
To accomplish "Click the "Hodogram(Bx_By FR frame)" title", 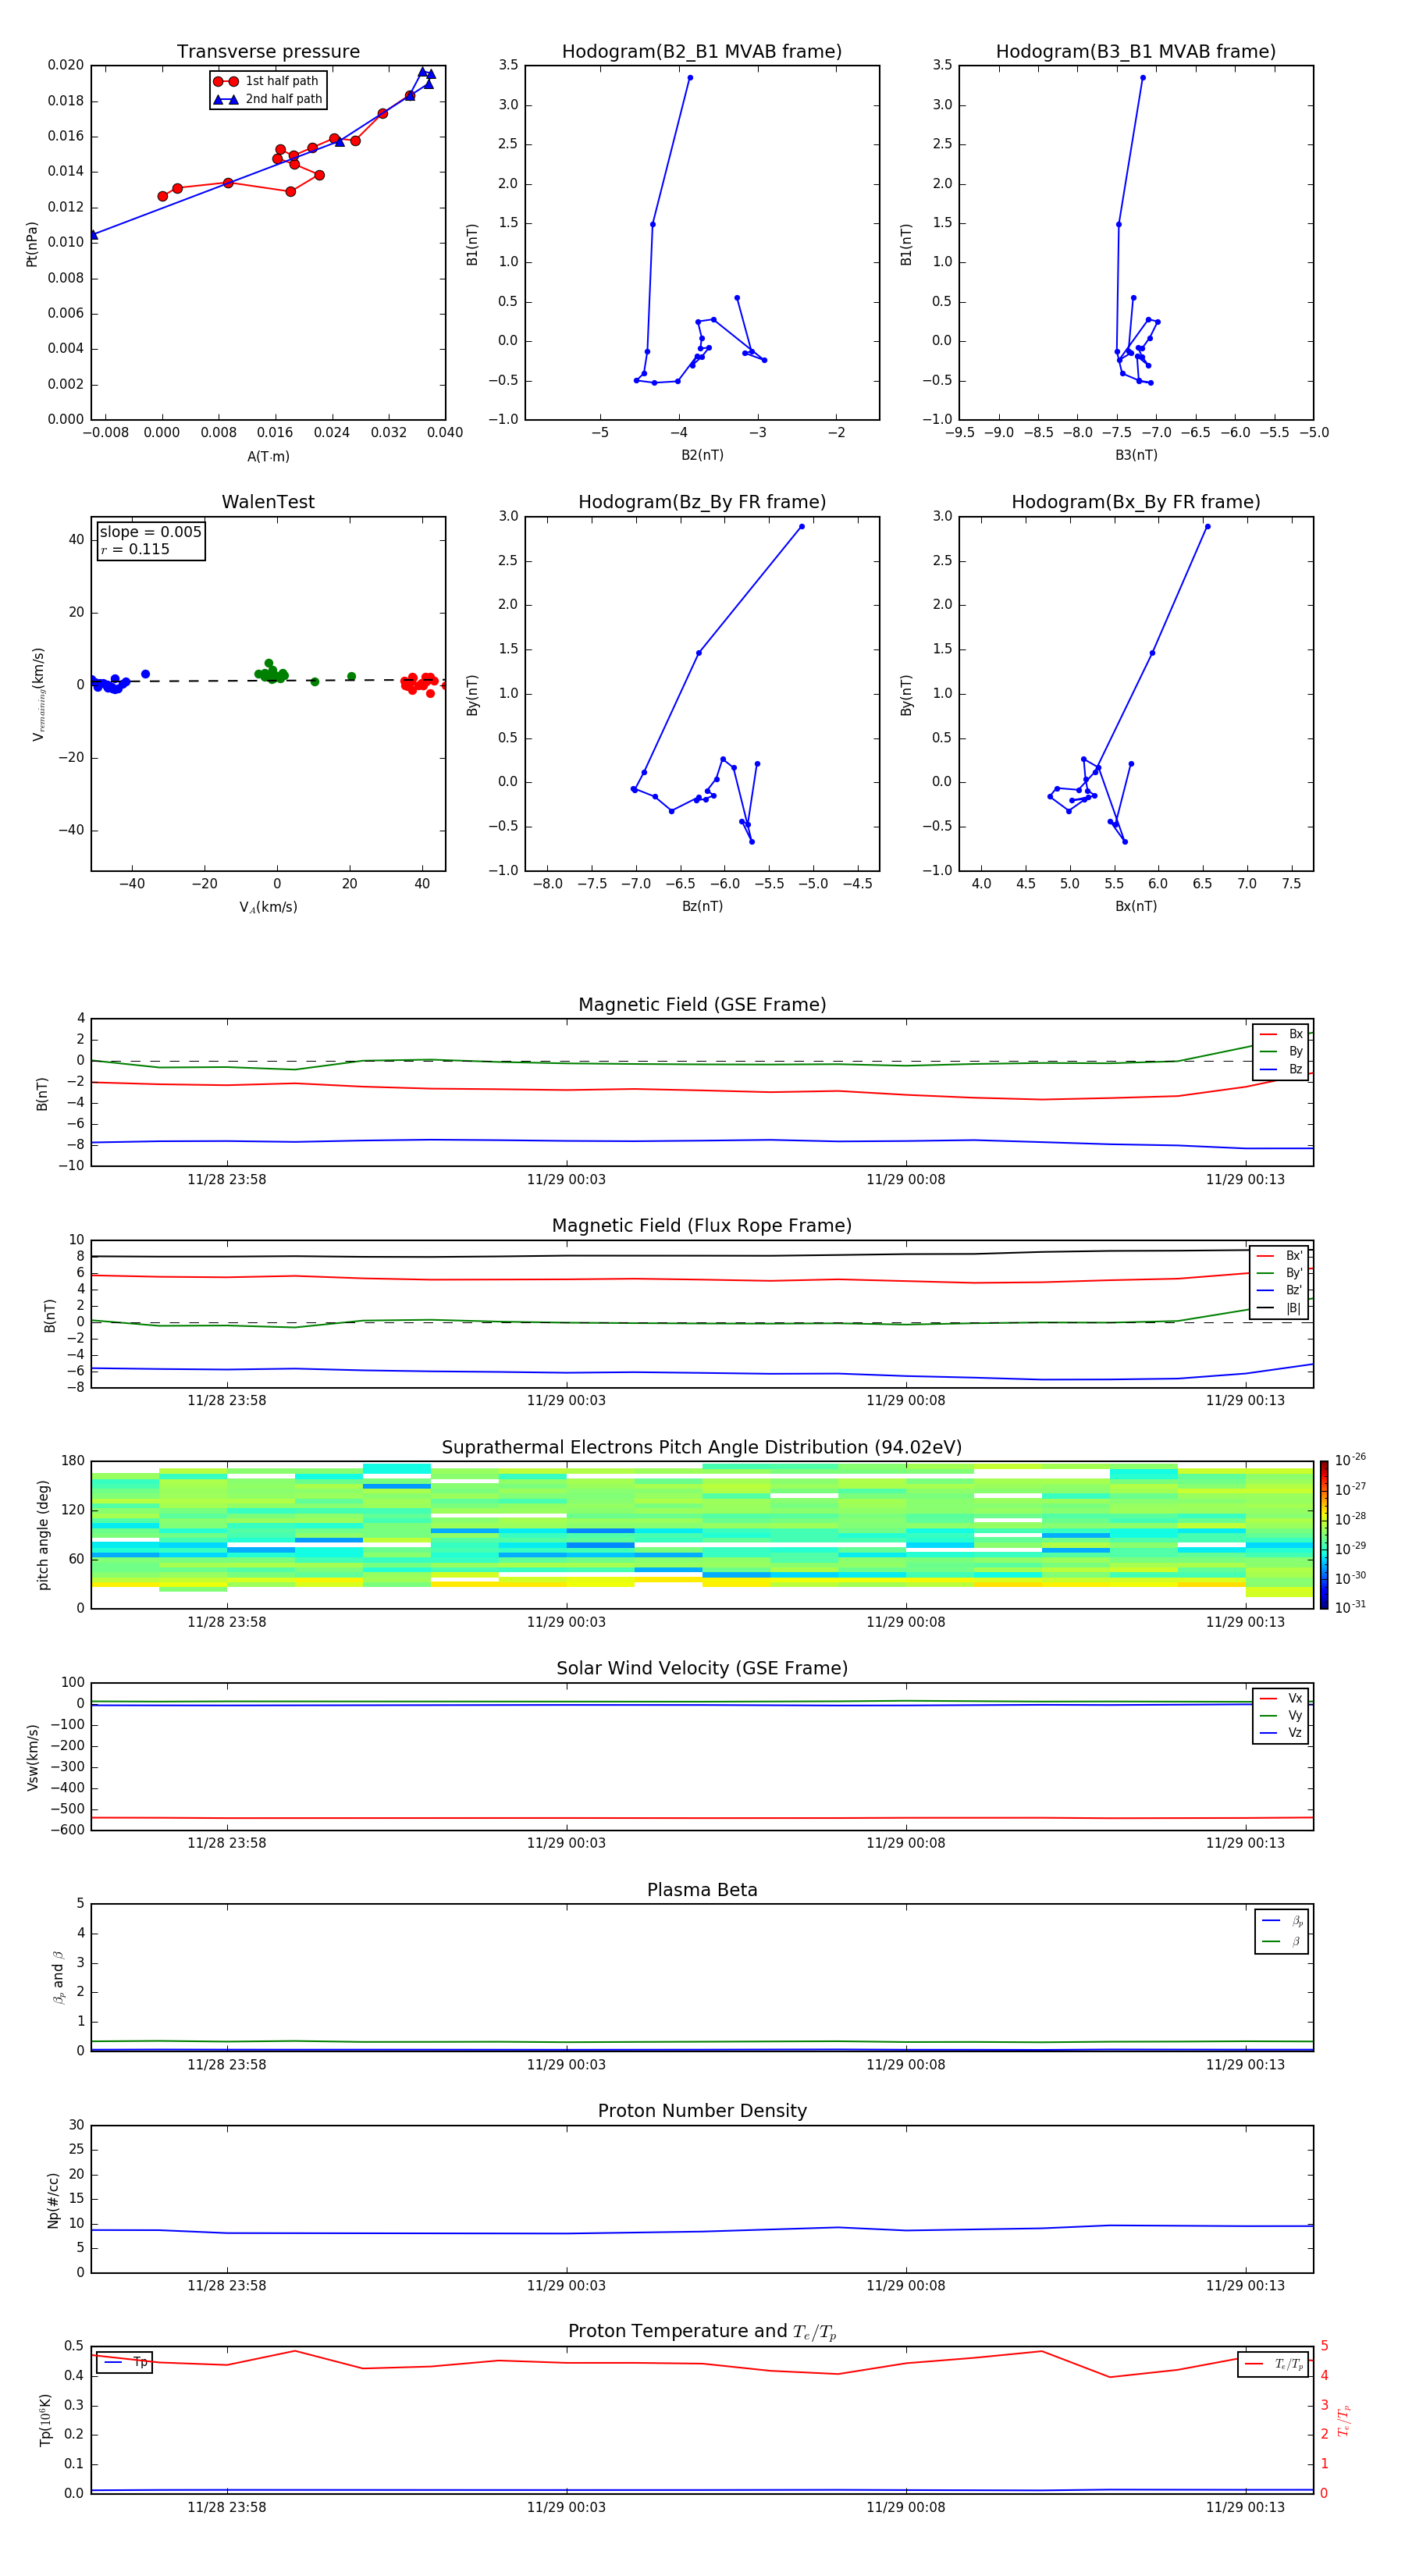I will pyautogui.click(x=1136, y=502).
